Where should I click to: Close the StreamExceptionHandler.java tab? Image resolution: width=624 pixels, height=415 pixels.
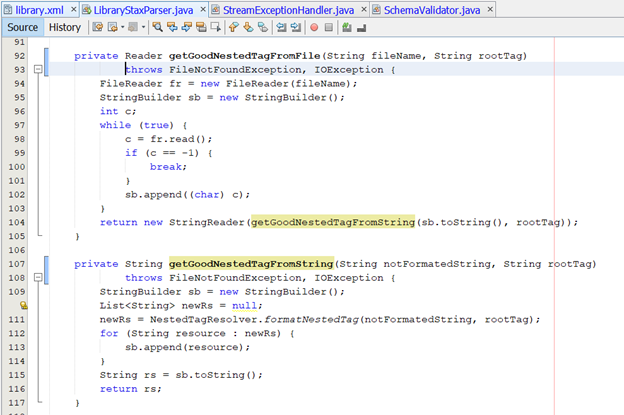click(x=364, y=9)
